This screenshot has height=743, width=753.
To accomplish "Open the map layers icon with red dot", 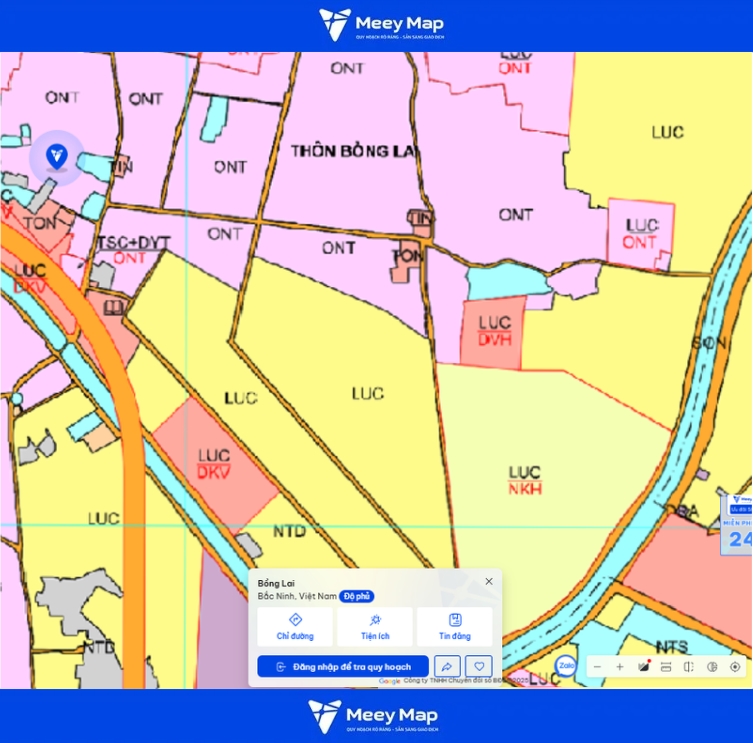I will (644, 667).
